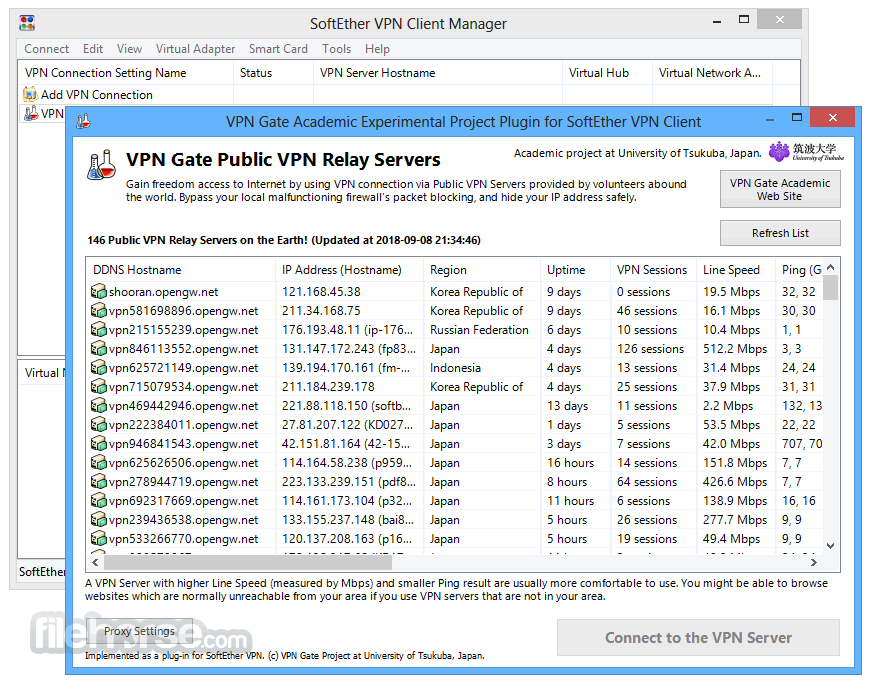Viewport: 870px width, 684px height.
Task: Sort servers by DDNS Hostname column
Action: (x=180, y=270)
